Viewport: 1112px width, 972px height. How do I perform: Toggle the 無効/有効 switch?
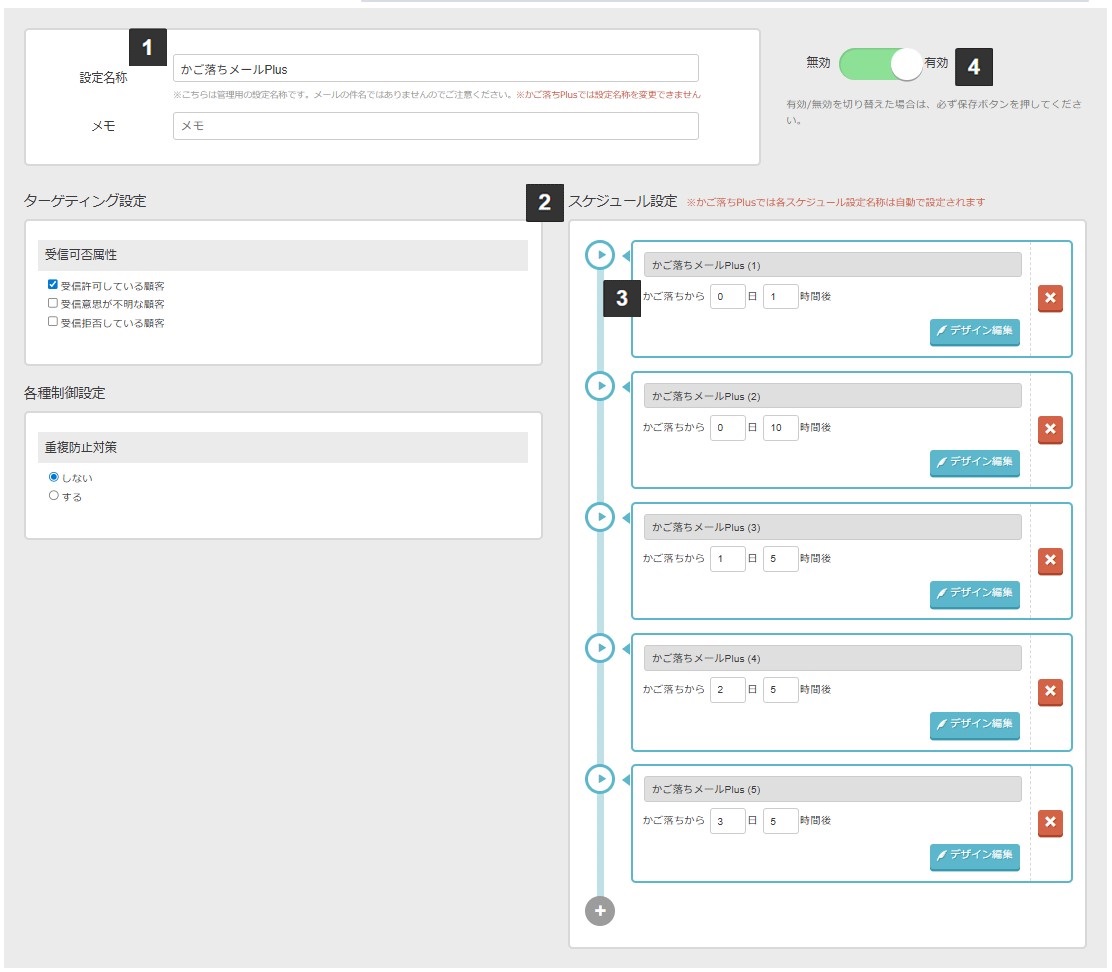[x=880, y=64]
